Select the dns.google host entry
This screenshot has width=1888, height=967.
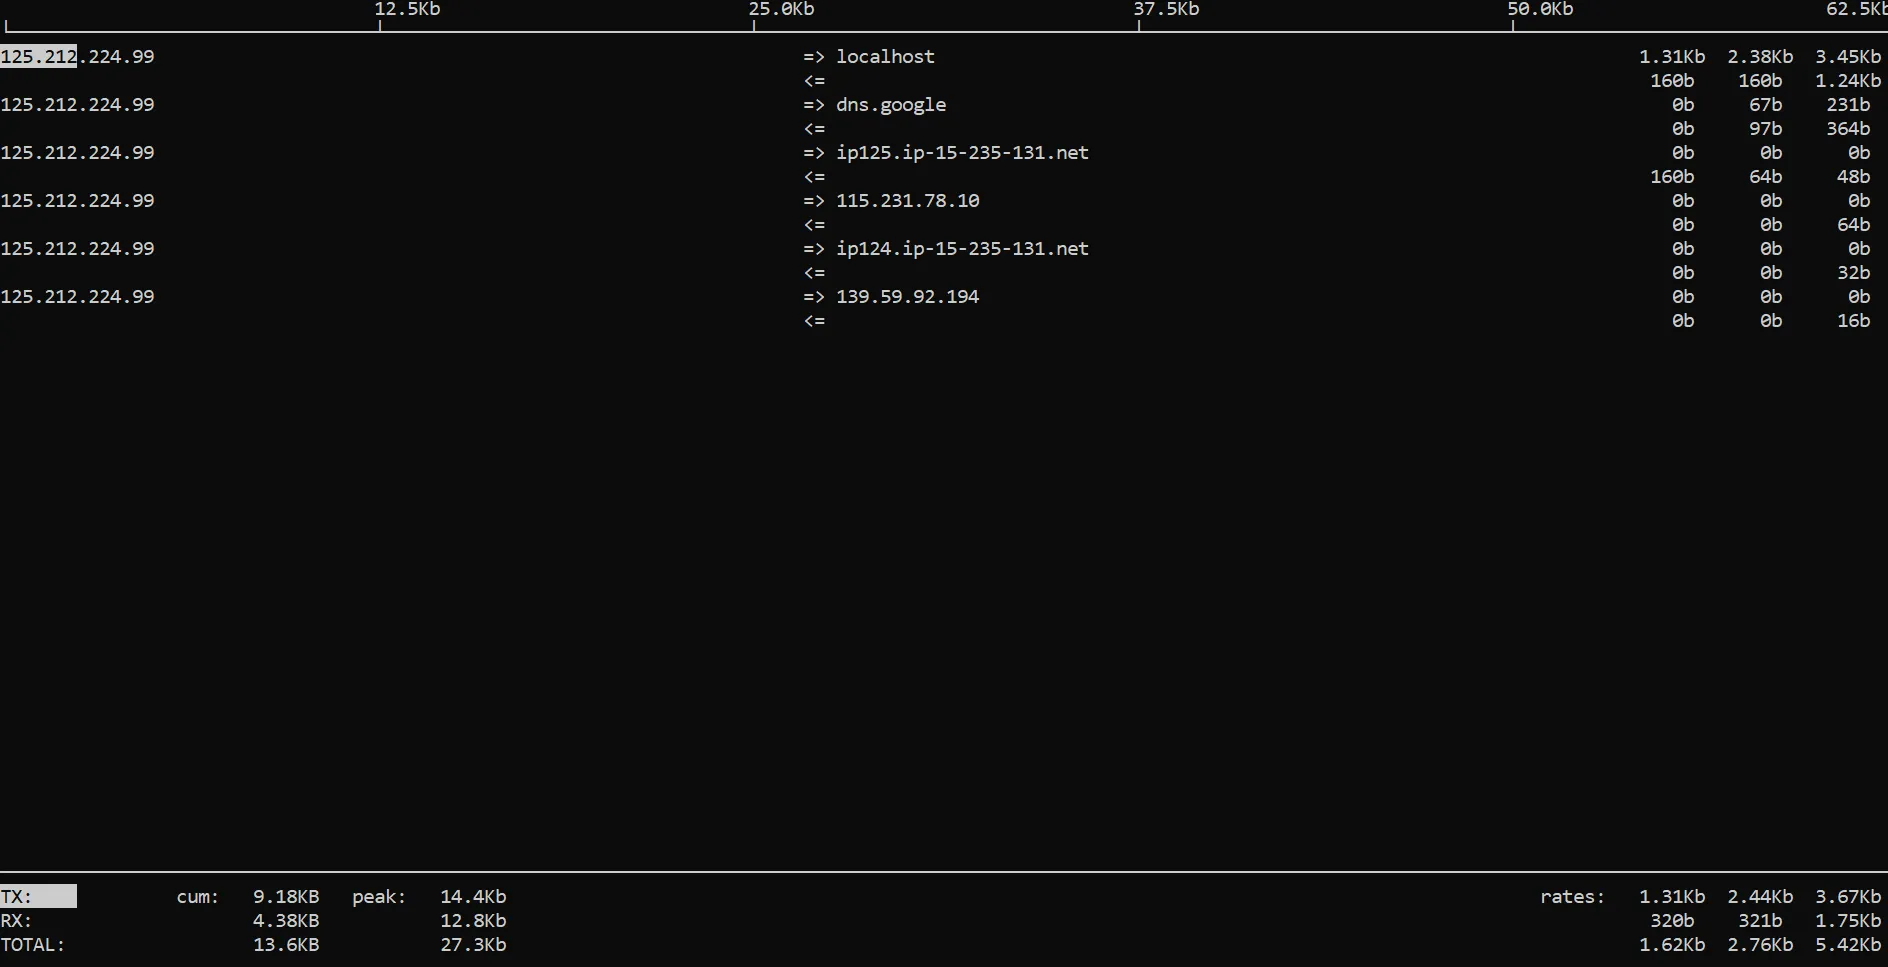click(890, 105)
